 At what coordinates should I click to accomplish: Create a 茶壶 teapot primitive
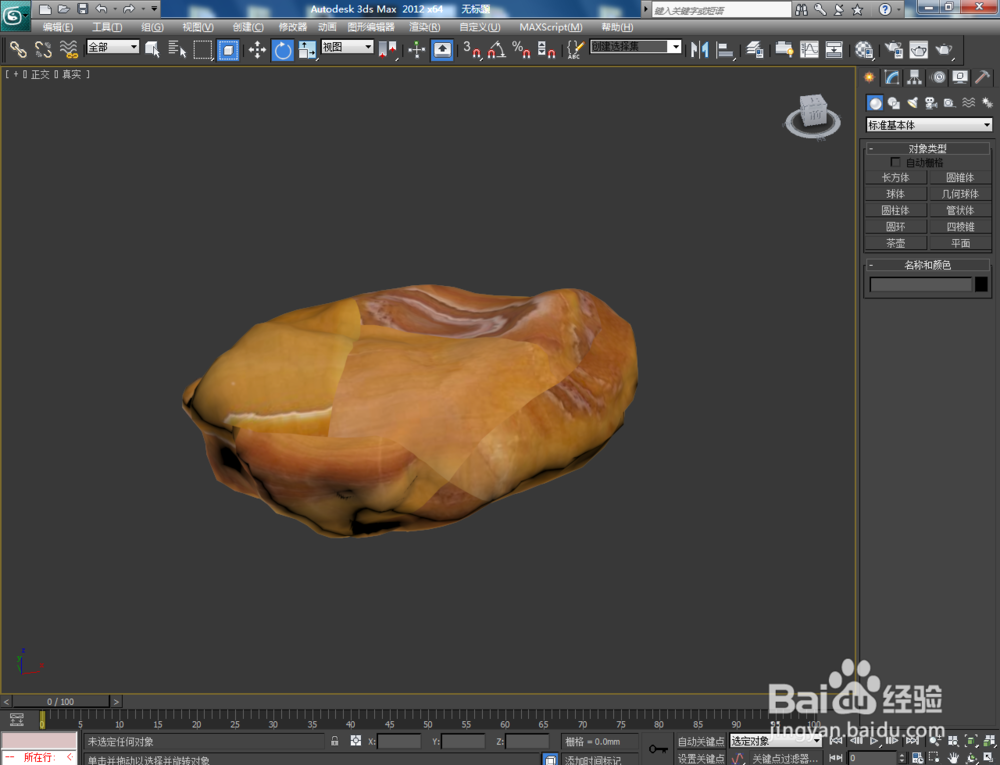click(x=895, y=243)
